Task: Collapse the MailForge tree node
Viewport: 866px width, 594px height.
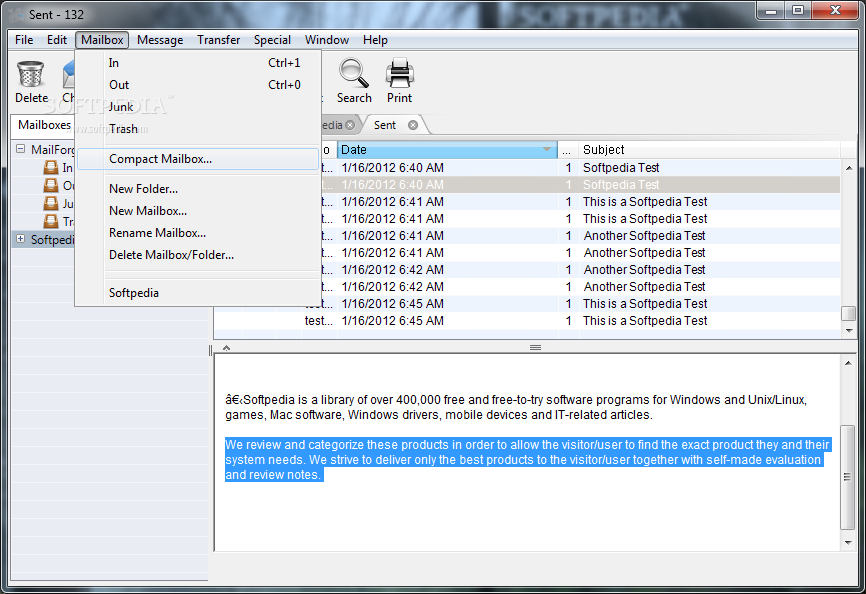Action: click(x=20, y=149)
